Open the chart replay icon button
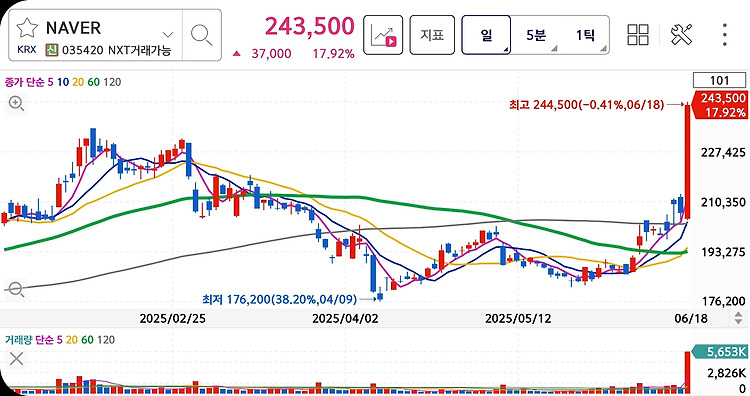The height and width of the screenshot is (396, 750). pyautogui.click(x=383, y=35)
